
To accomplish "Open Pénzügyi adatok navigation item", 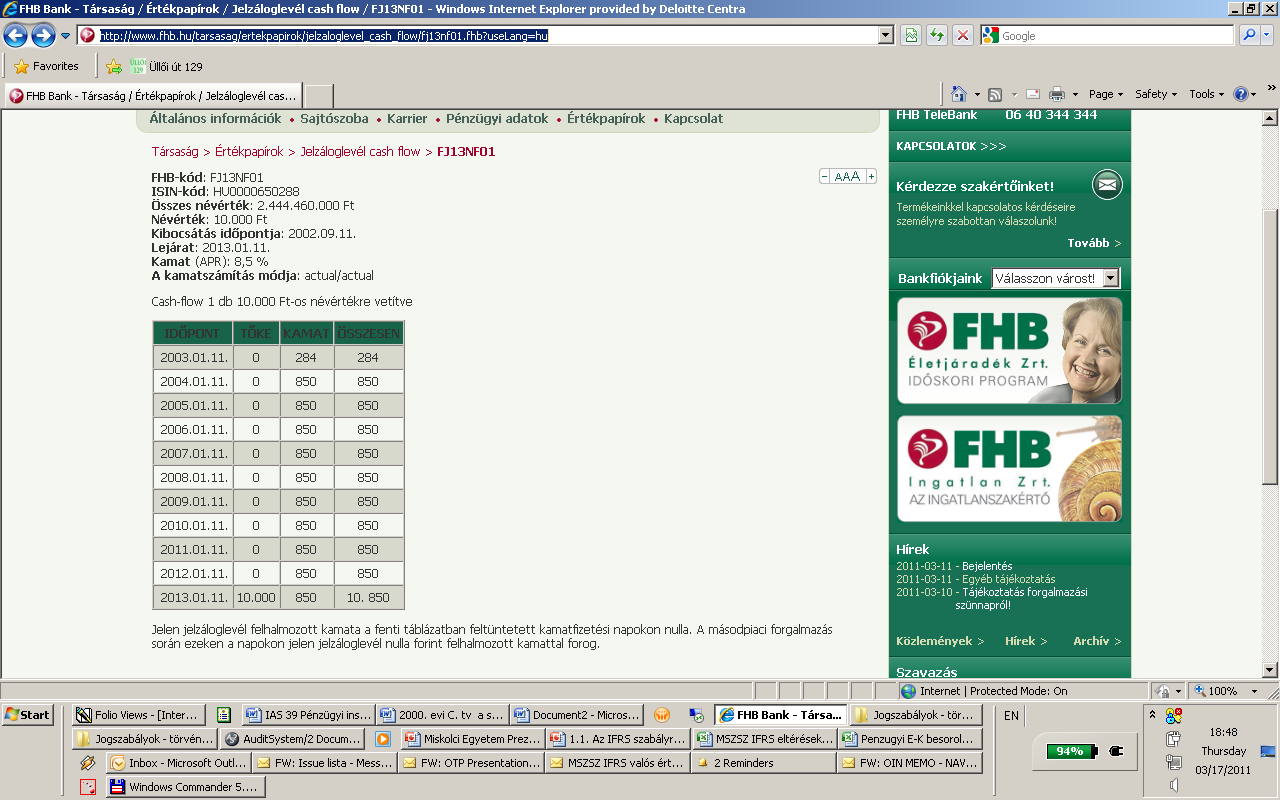I will [497, 118].
